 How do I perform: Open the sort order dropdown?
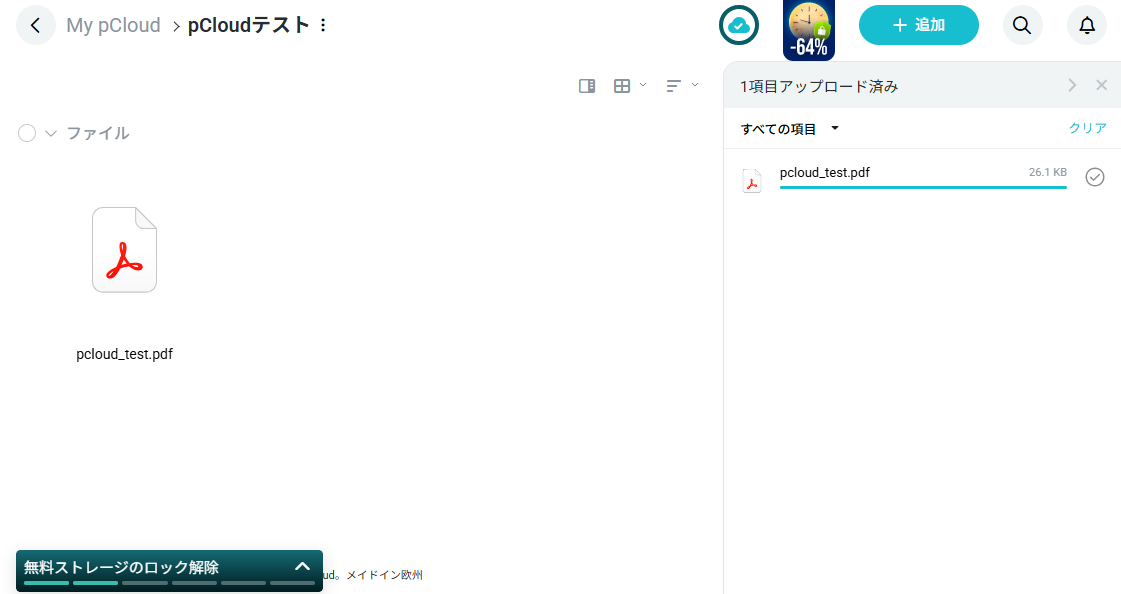pyautogui.click(x=682, y=86)
